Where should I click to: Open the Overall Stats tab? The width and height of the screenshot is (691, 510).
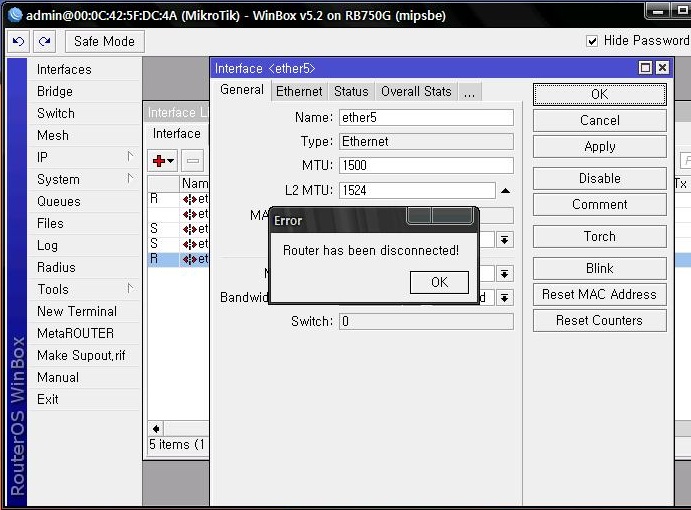coord(416,91)
